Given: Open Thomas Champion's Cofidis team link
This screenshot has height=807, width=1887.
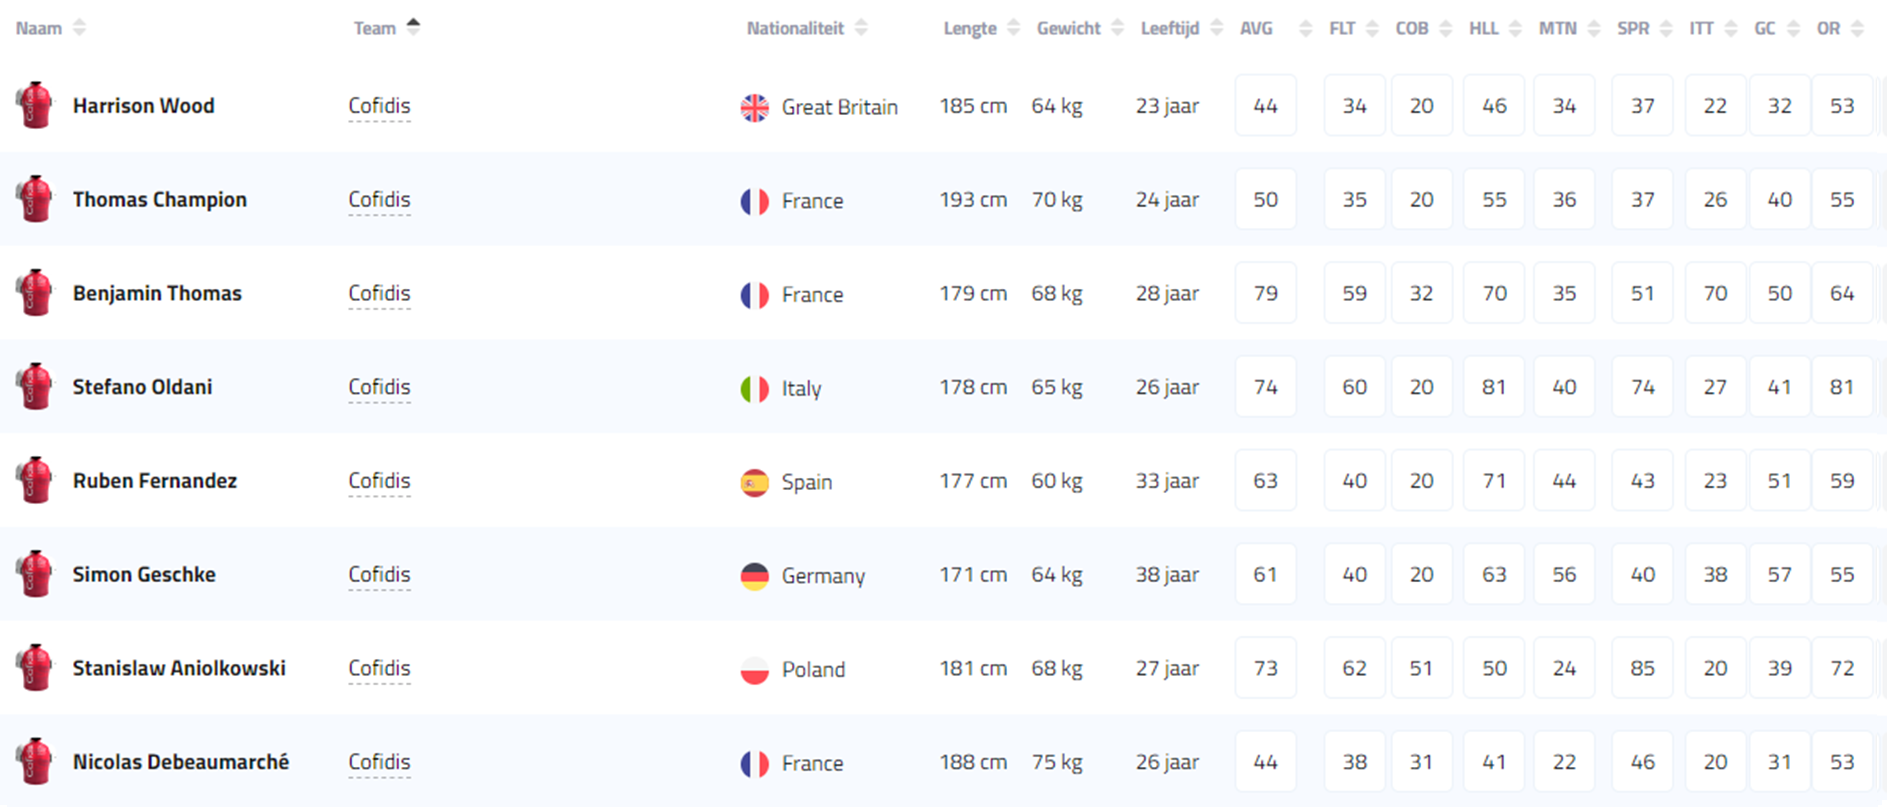Looking at the screenshot, I should [x=379, y=200].
